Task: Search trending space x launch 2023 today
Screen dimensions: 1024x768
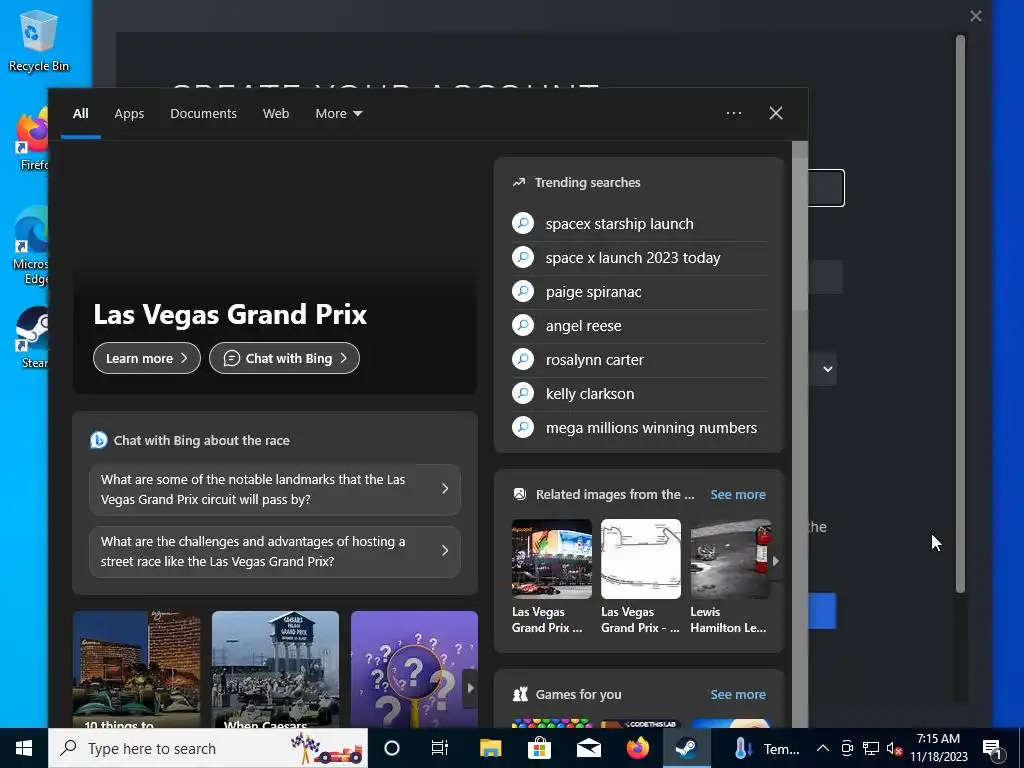Action: (639, 258)
